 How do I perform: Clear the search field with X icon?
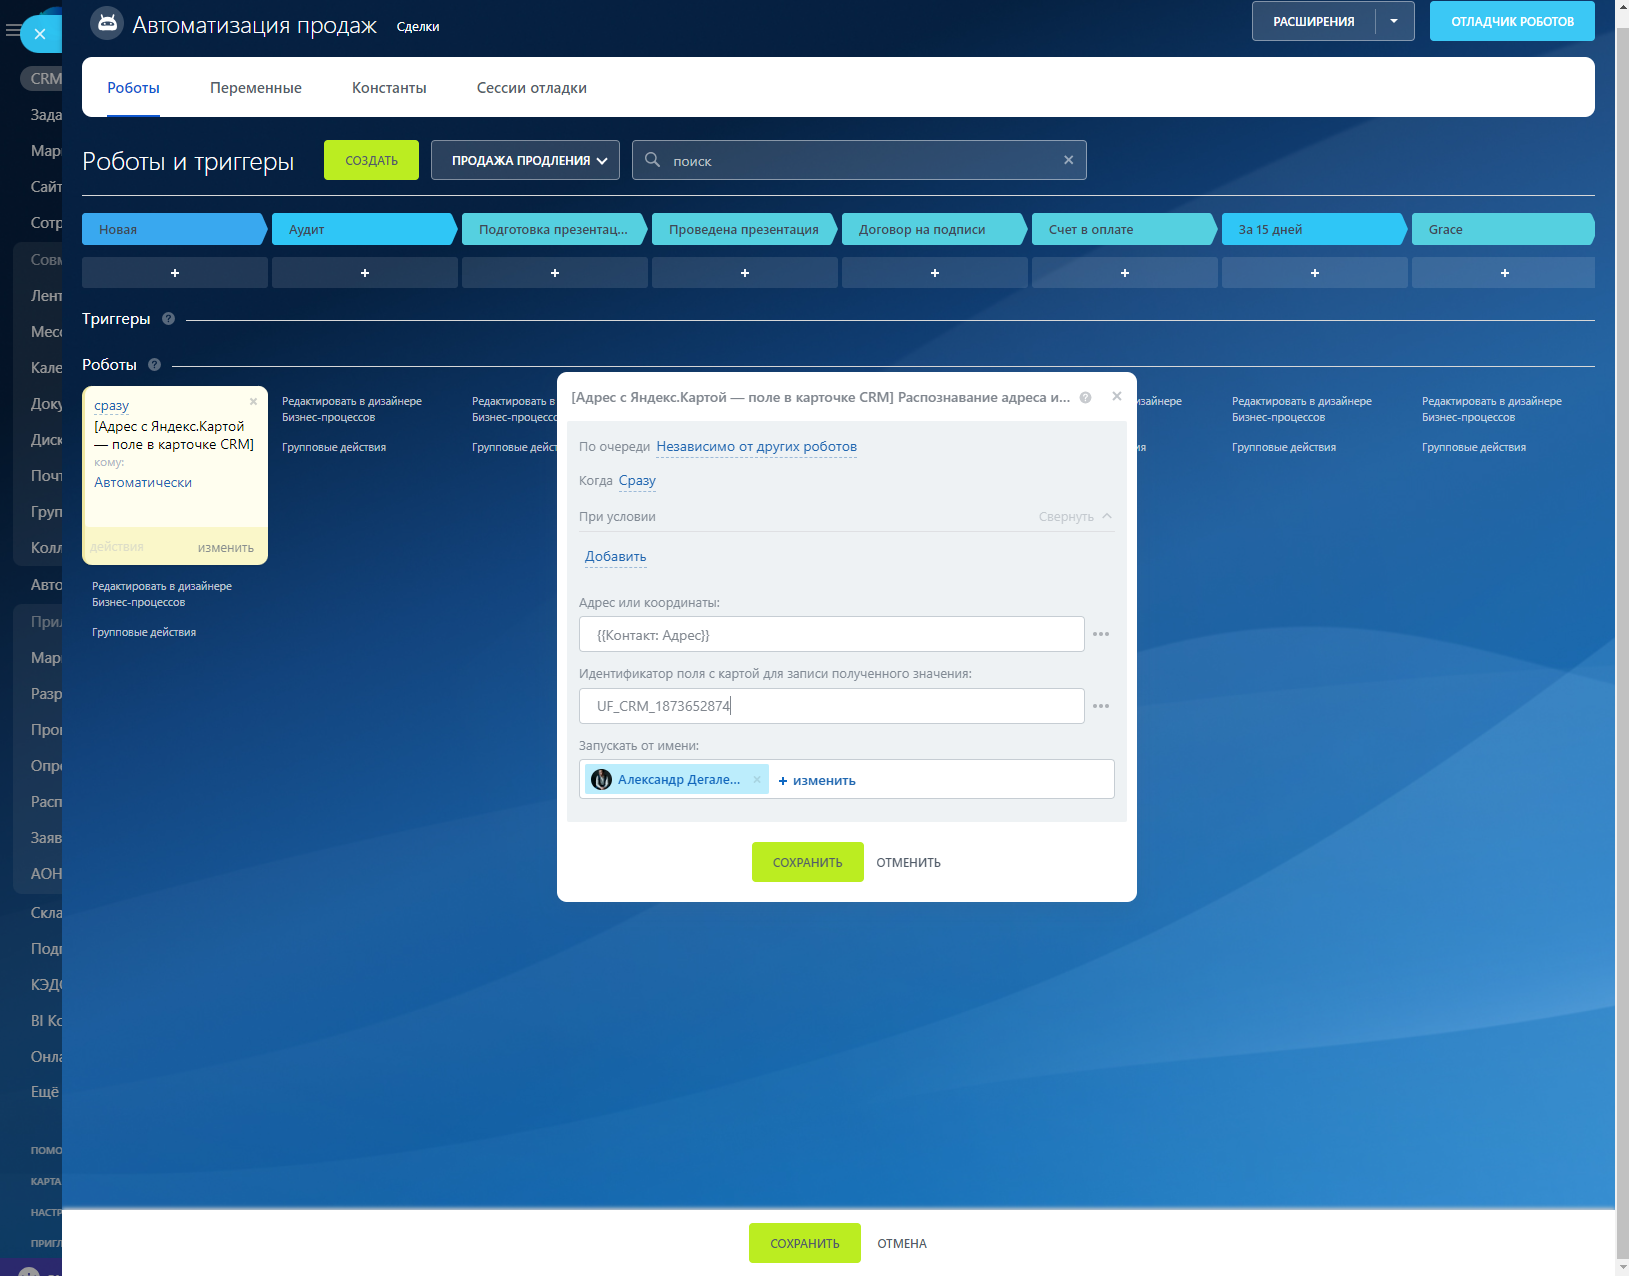(1068, 160)
